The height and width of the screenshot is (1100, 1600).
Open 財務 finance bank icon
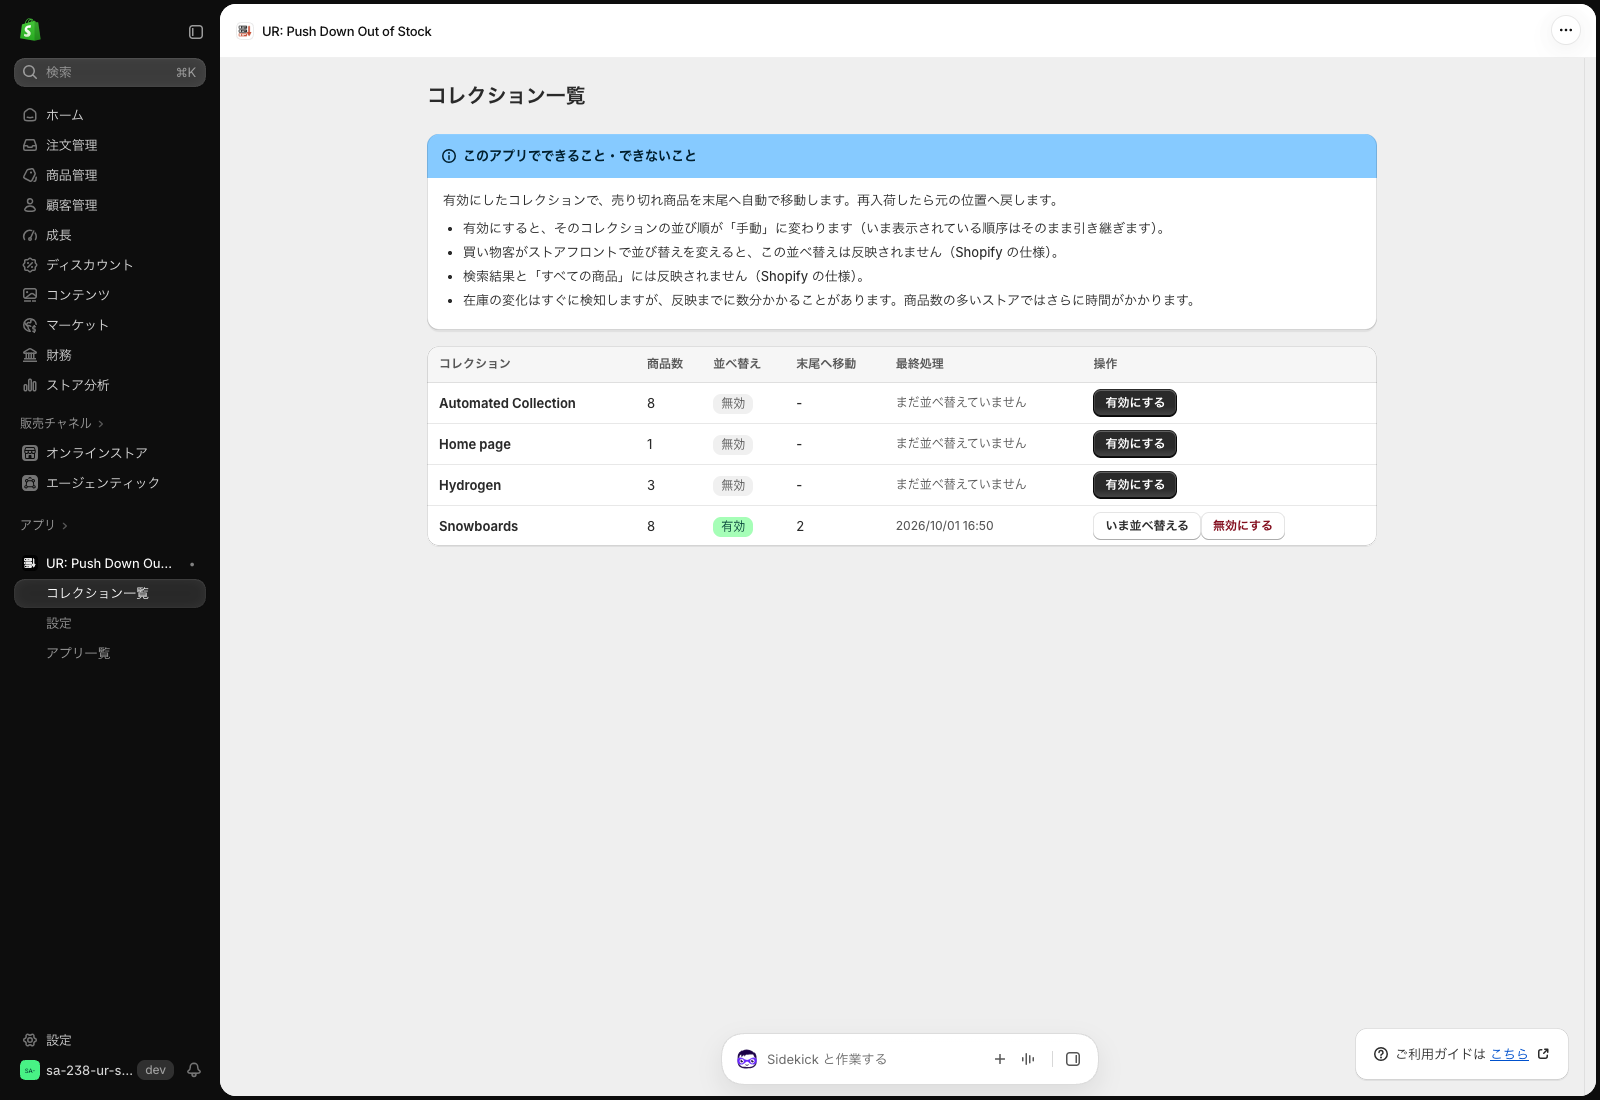tap(30, 355)
